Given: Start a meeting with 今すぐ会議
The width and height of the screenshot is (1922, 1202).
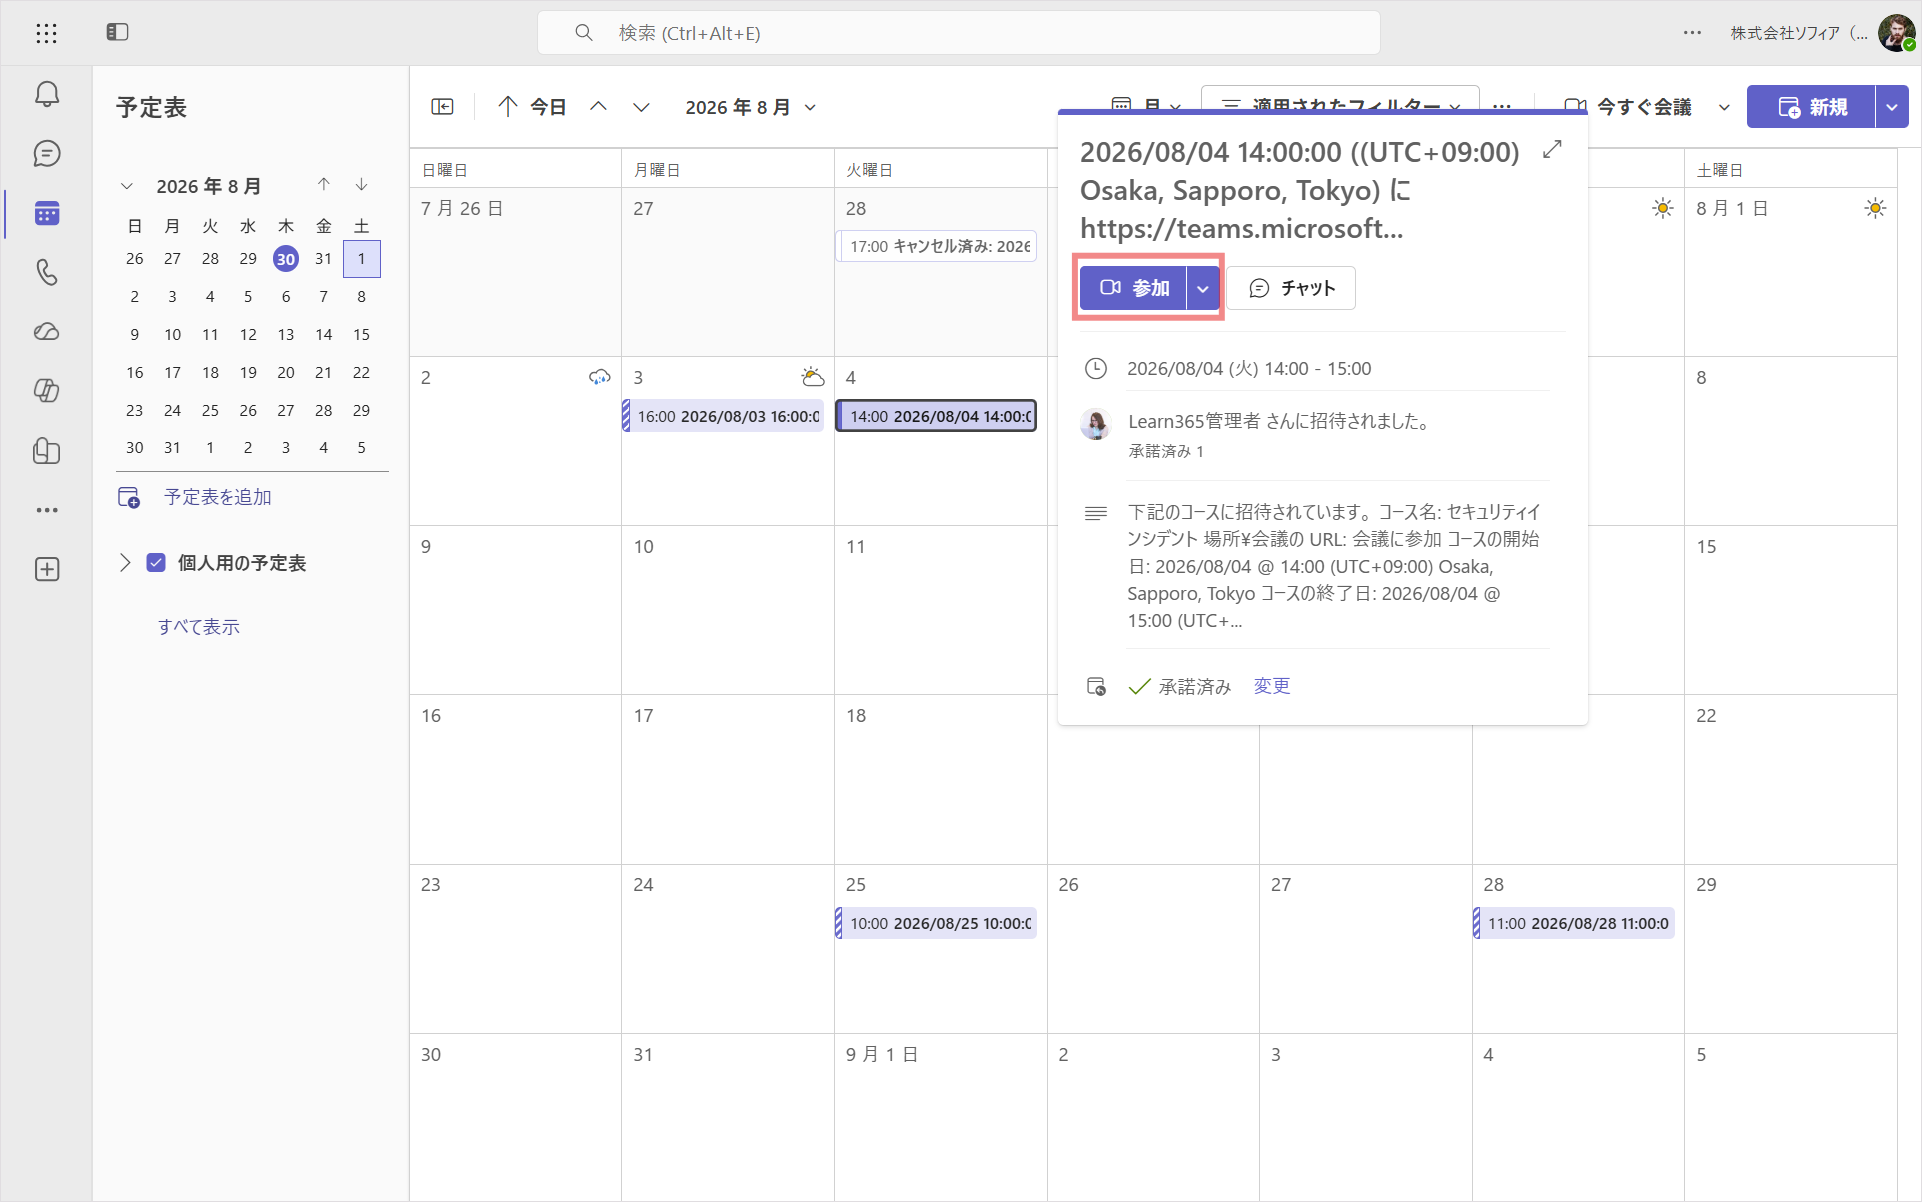Looking at the screenshot, I should pos(1627,107).
